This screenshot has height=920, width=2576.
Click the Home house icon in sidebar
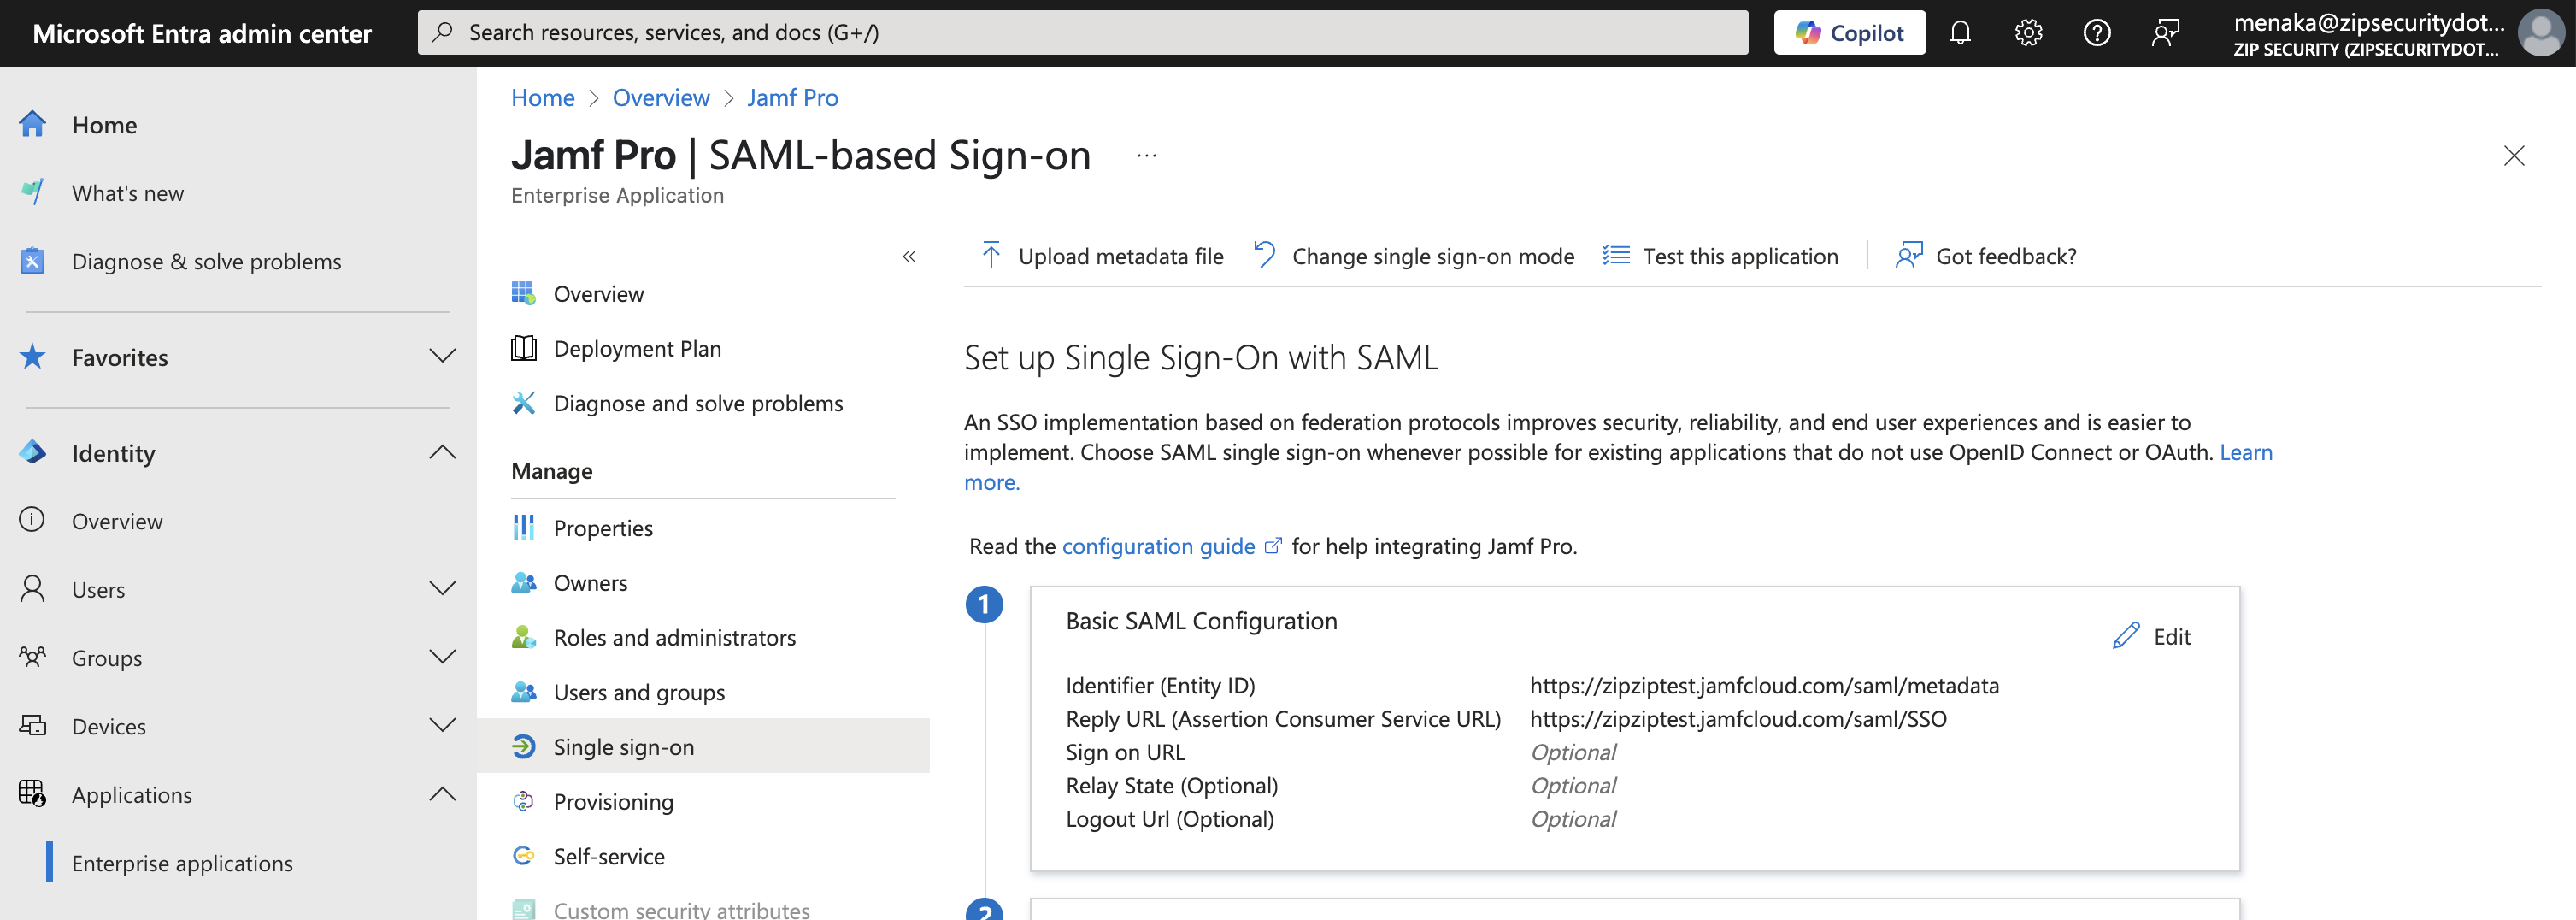[33, 124]
